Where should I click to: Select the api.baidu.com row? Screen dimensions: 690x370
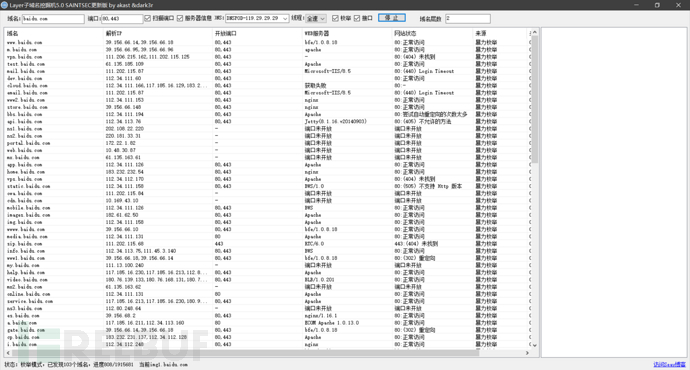tap(267, 121)
